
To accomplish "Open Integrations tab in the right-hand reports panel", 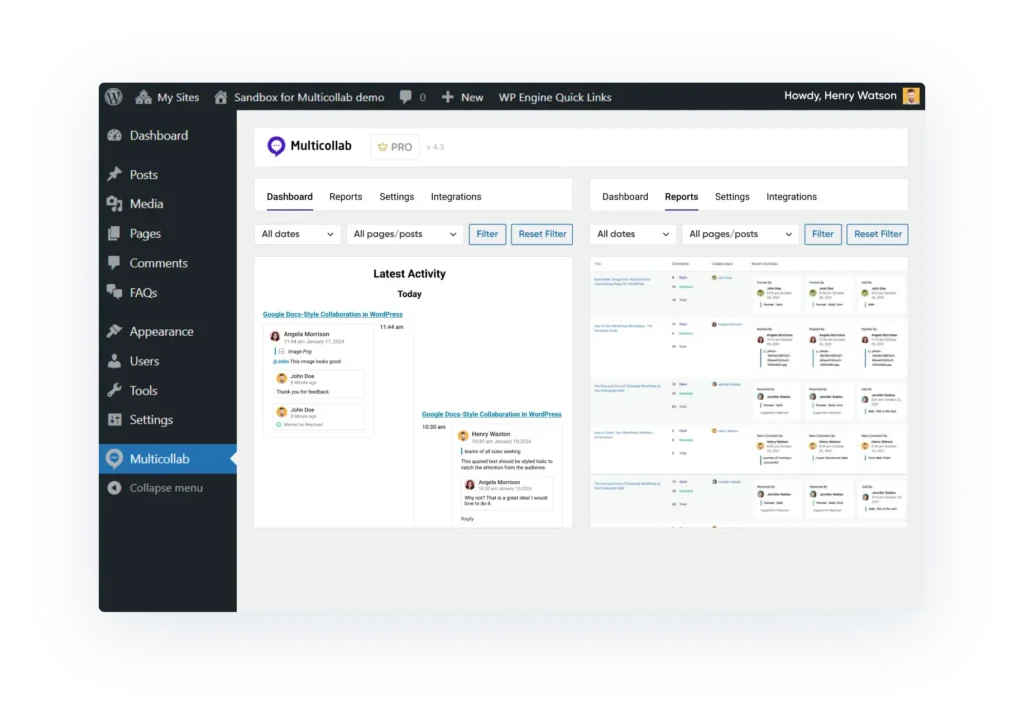I will coord(792,197).
